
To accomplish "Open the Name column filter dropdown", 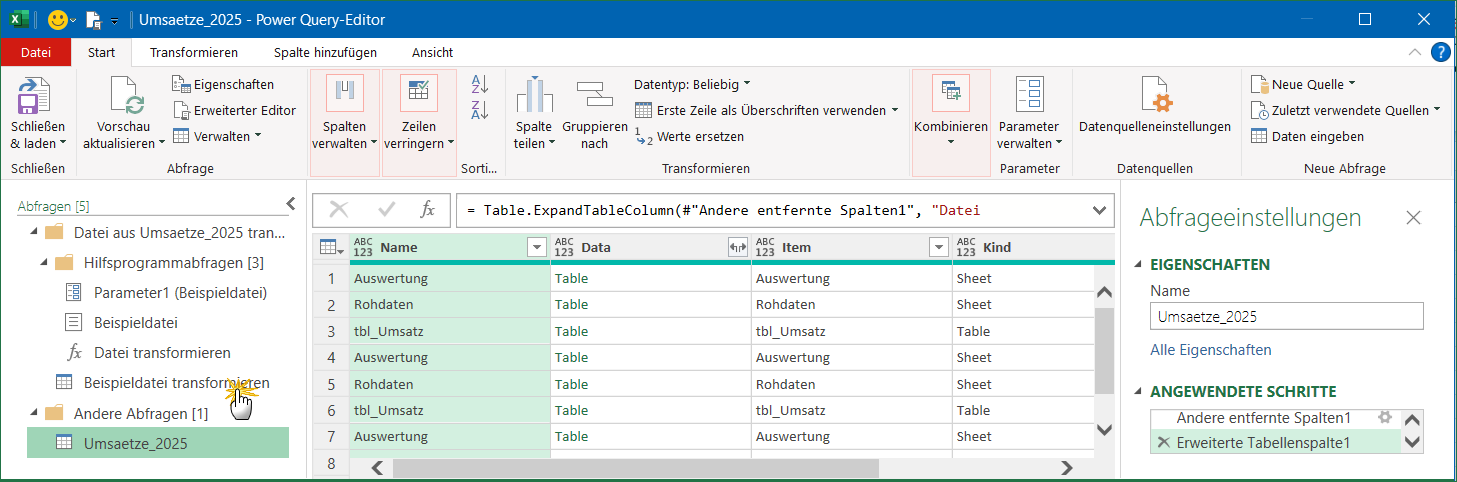I will pyautogui.click(x=537, y=247).
